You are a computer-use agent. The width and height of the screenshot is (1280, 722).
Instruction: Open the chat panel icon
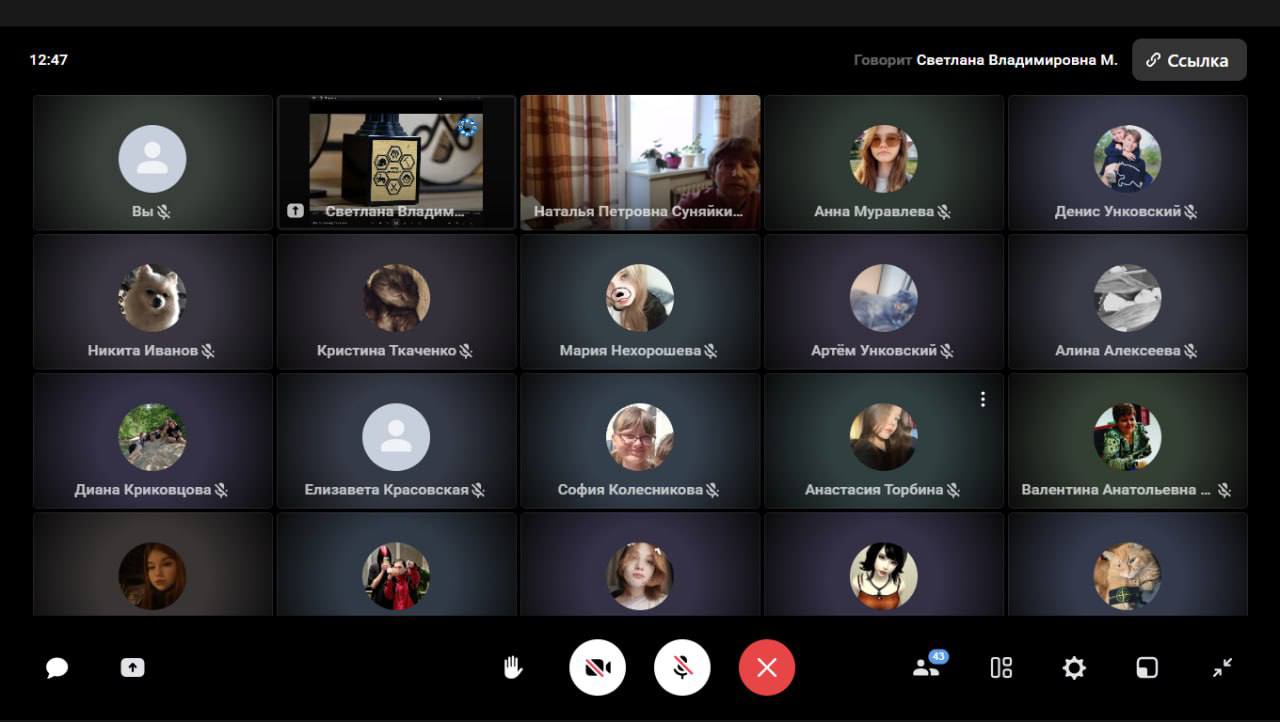tap(57, 668)
